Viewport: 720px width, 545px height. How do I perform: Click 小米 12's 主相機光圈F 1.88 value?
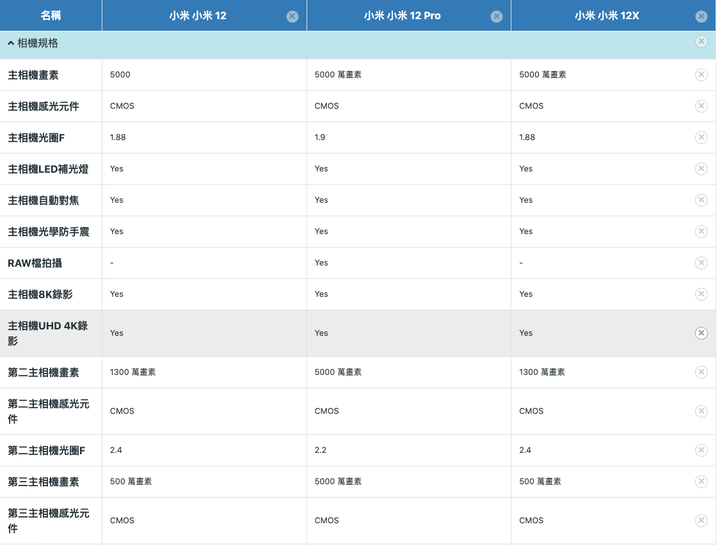118,137
